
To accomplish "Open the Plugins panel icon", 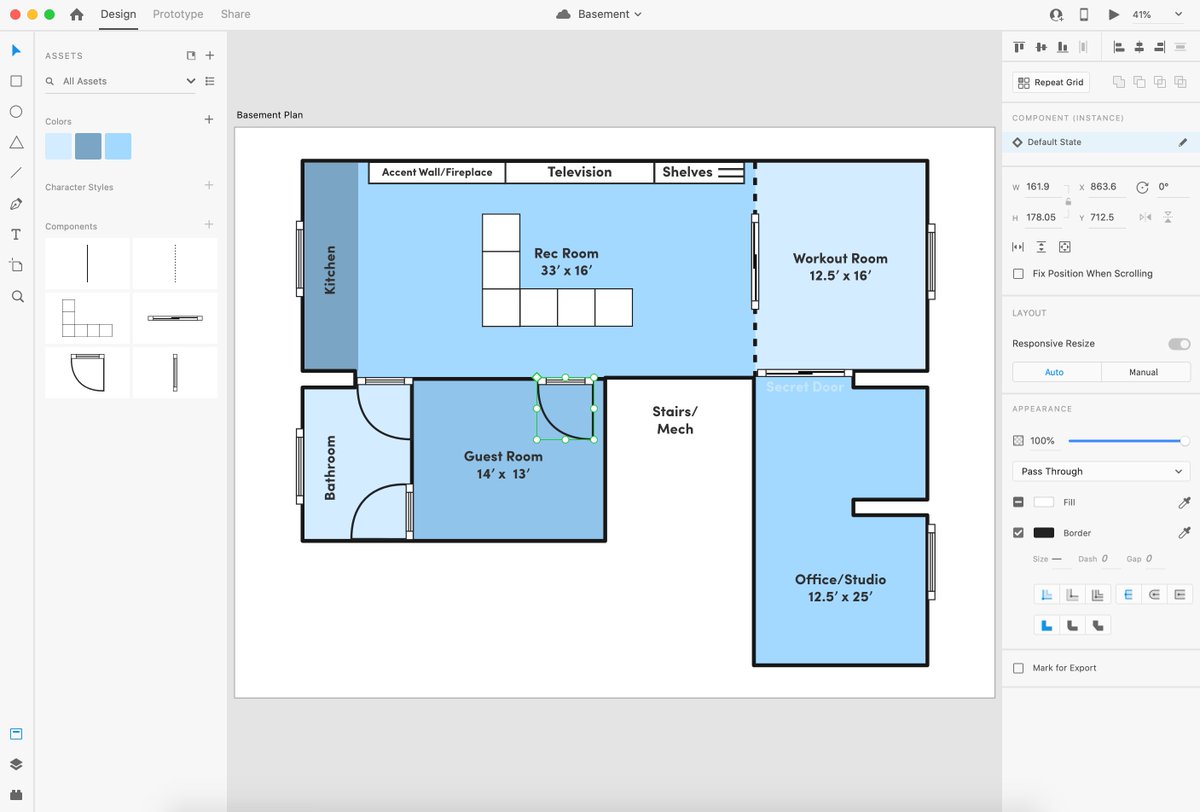I will [16, 794].
